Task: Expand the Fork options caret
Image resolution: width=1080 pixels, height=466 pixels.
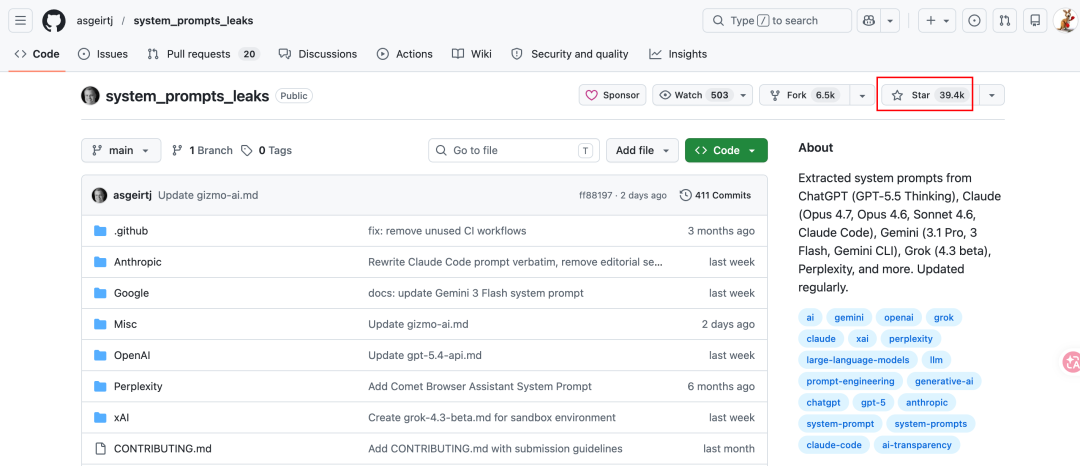Action: pyautogui.click(x=862, y=95)
